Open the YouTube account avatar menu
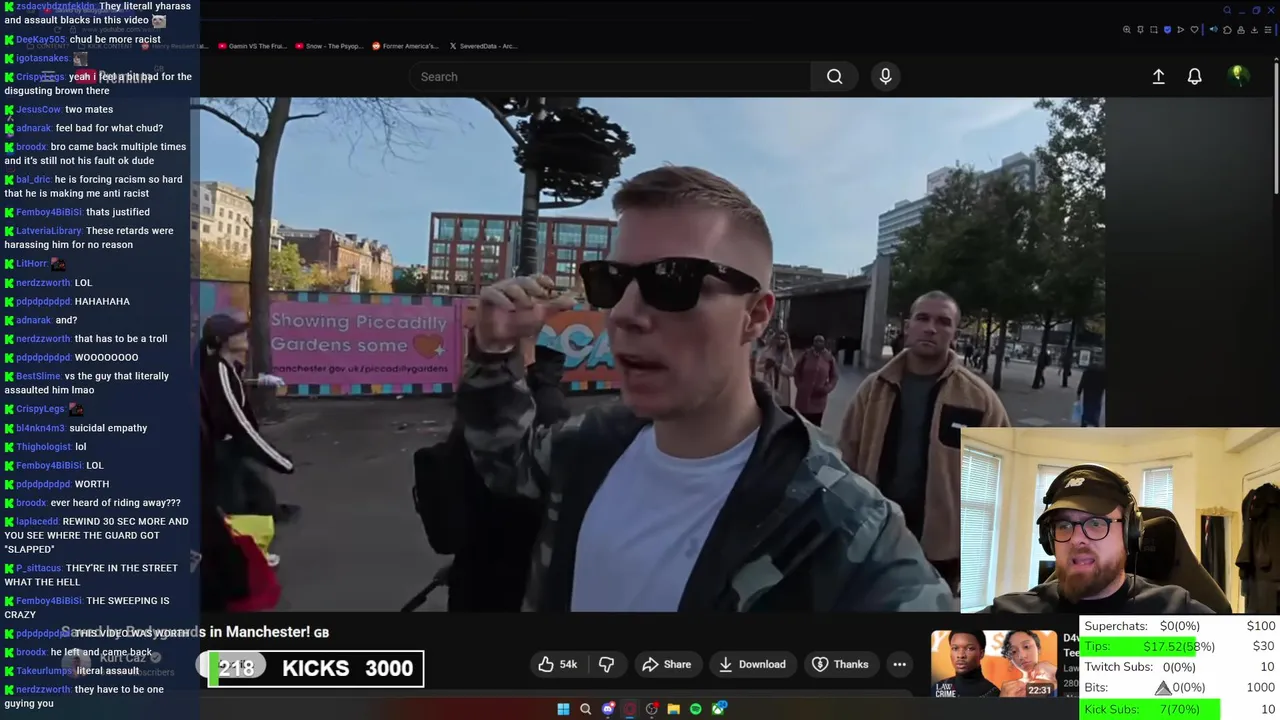This screenshot has width=1280, height=720. coord(1238,75)
